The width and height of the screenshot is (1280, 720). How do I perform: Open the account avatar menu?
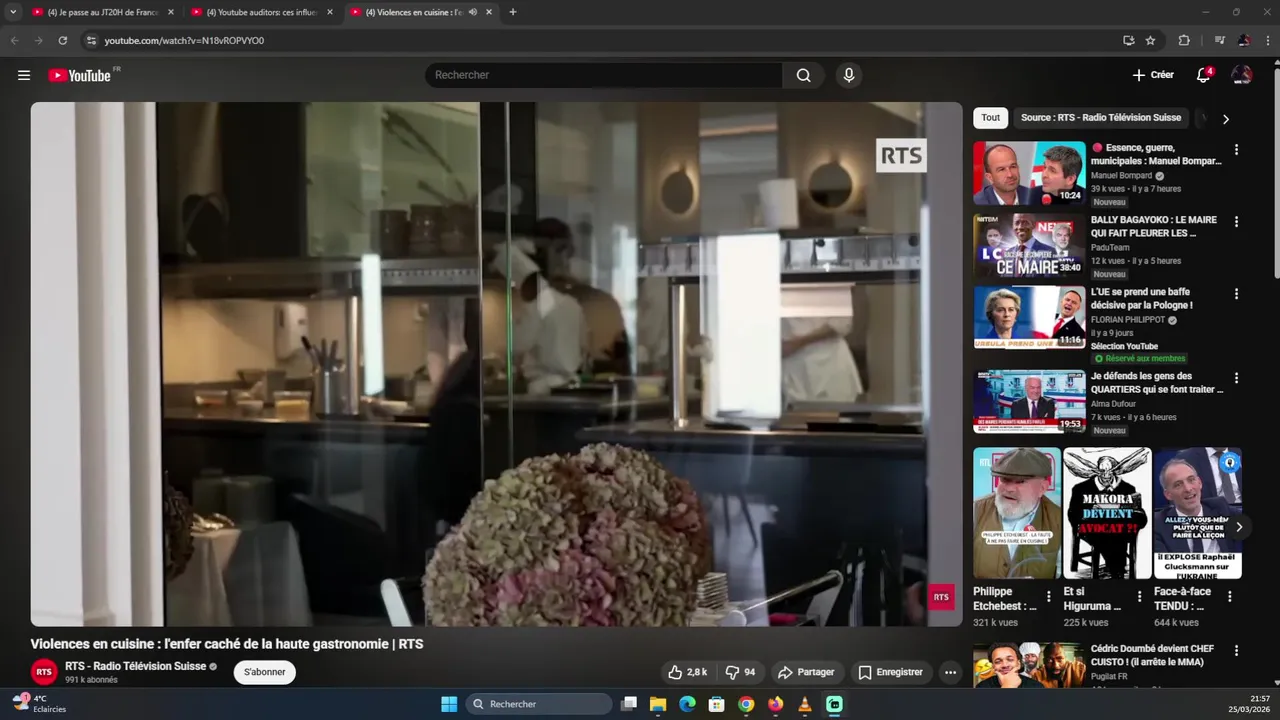click(1242, 75)
